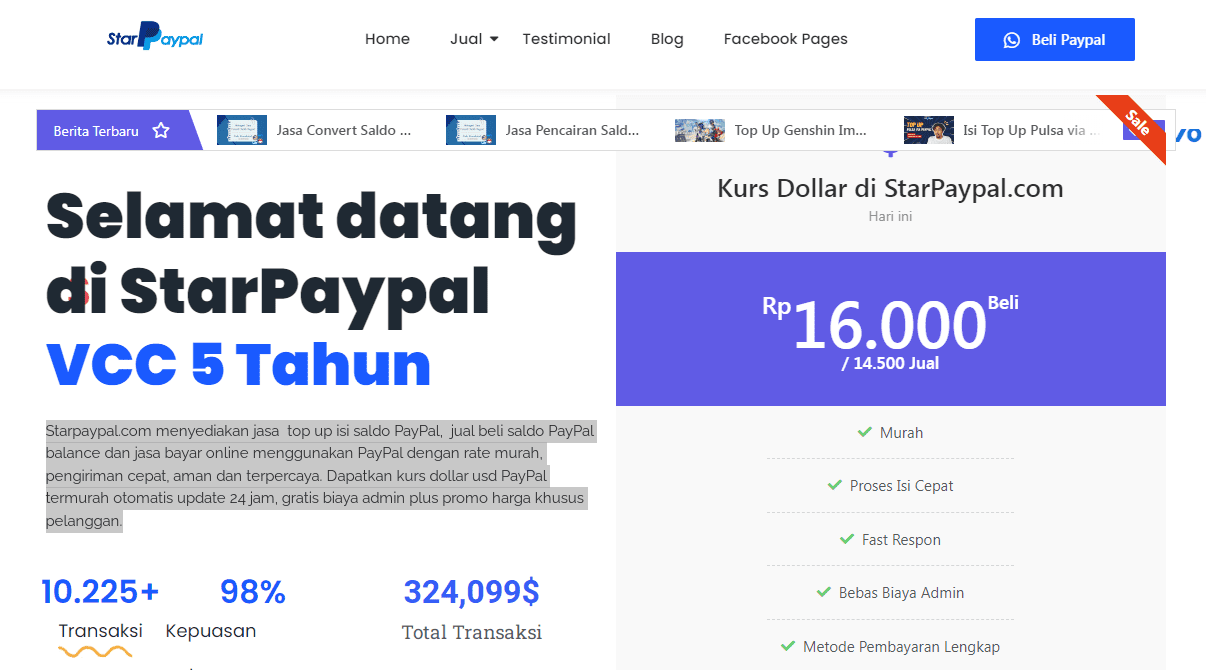Click the Jasa Pencairan Saldo thumbnail
This screenshot has height=670, width=1206.
click(471, 130)
